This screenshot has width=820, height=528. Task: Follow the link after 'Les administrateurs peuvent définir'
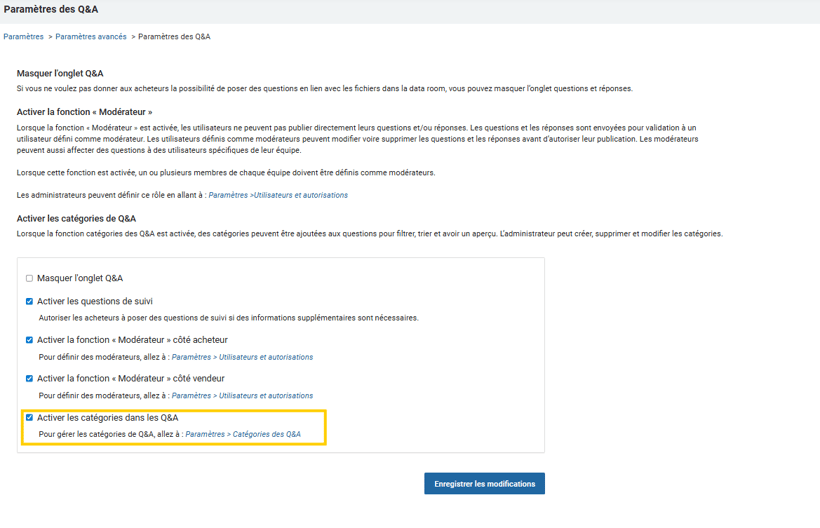278,195
